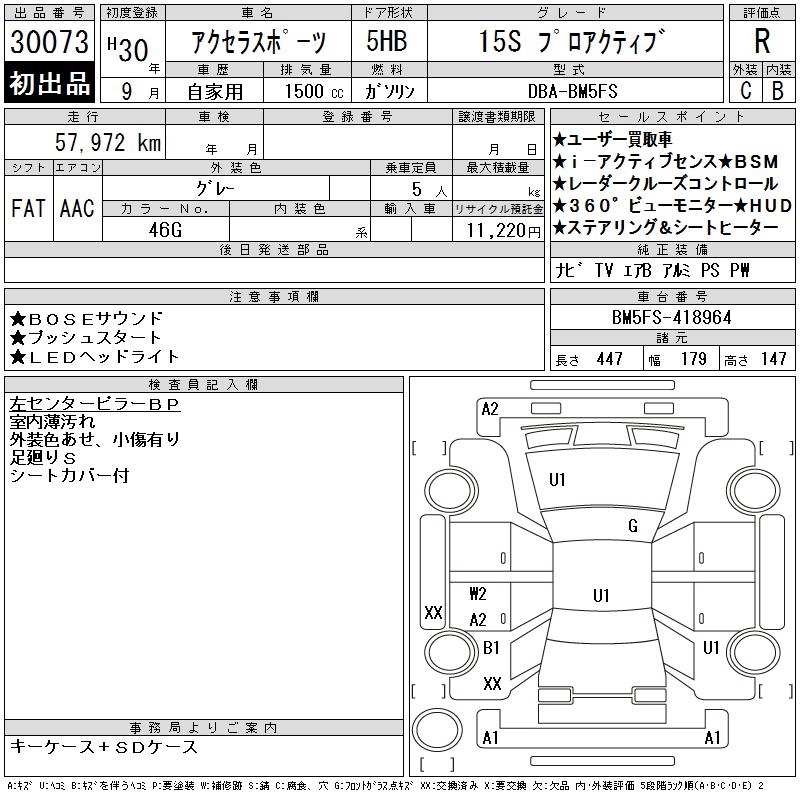Viewport: 800px width, 800px height.
Task: Click "★ステアリング&シートヒーター" line
Action: coord(665,228)
